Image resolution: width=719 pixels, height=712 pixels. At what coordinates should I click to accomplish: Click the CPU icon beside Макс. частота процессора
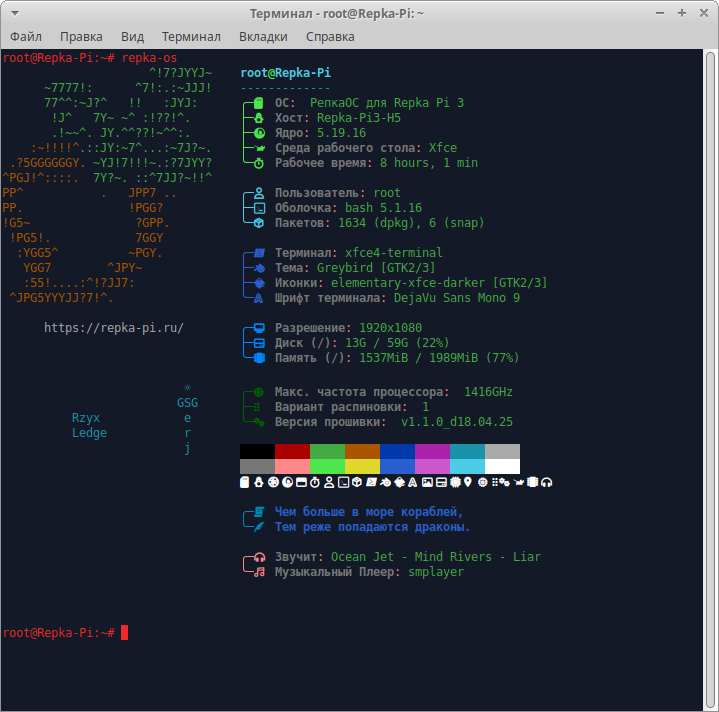259,392
